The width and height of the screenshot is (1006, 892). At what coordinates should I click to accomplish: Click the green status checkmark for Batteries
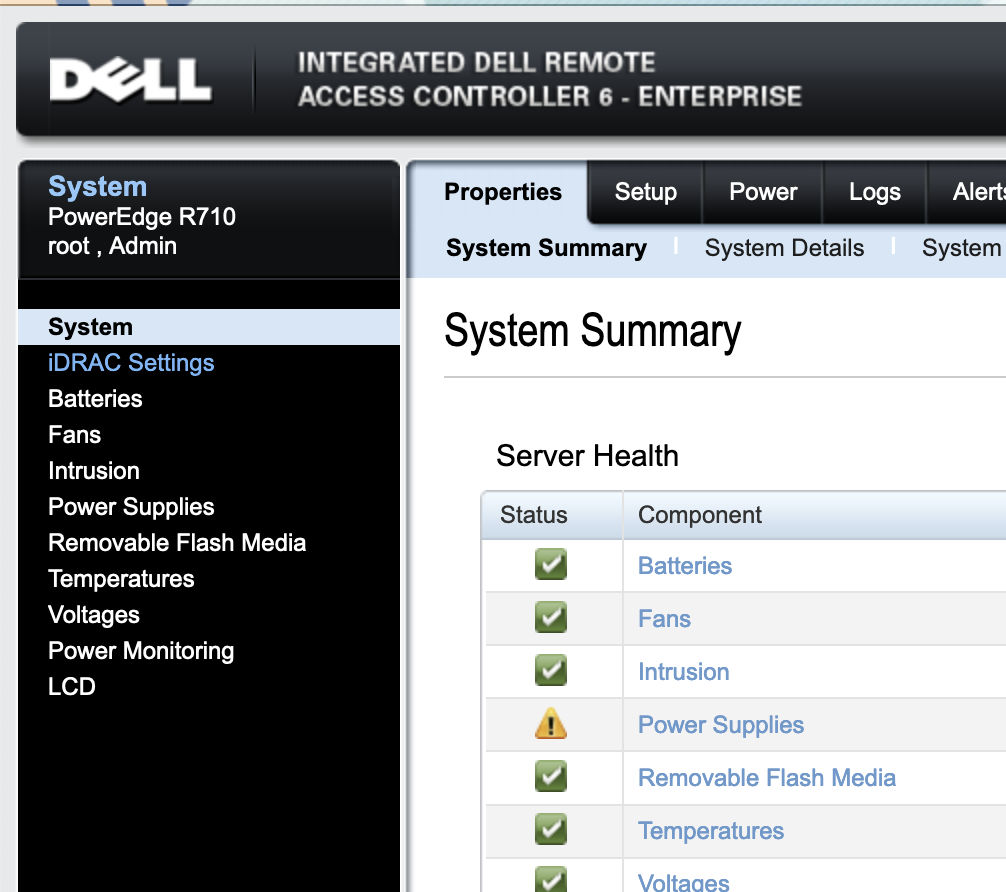pos(552,565)
